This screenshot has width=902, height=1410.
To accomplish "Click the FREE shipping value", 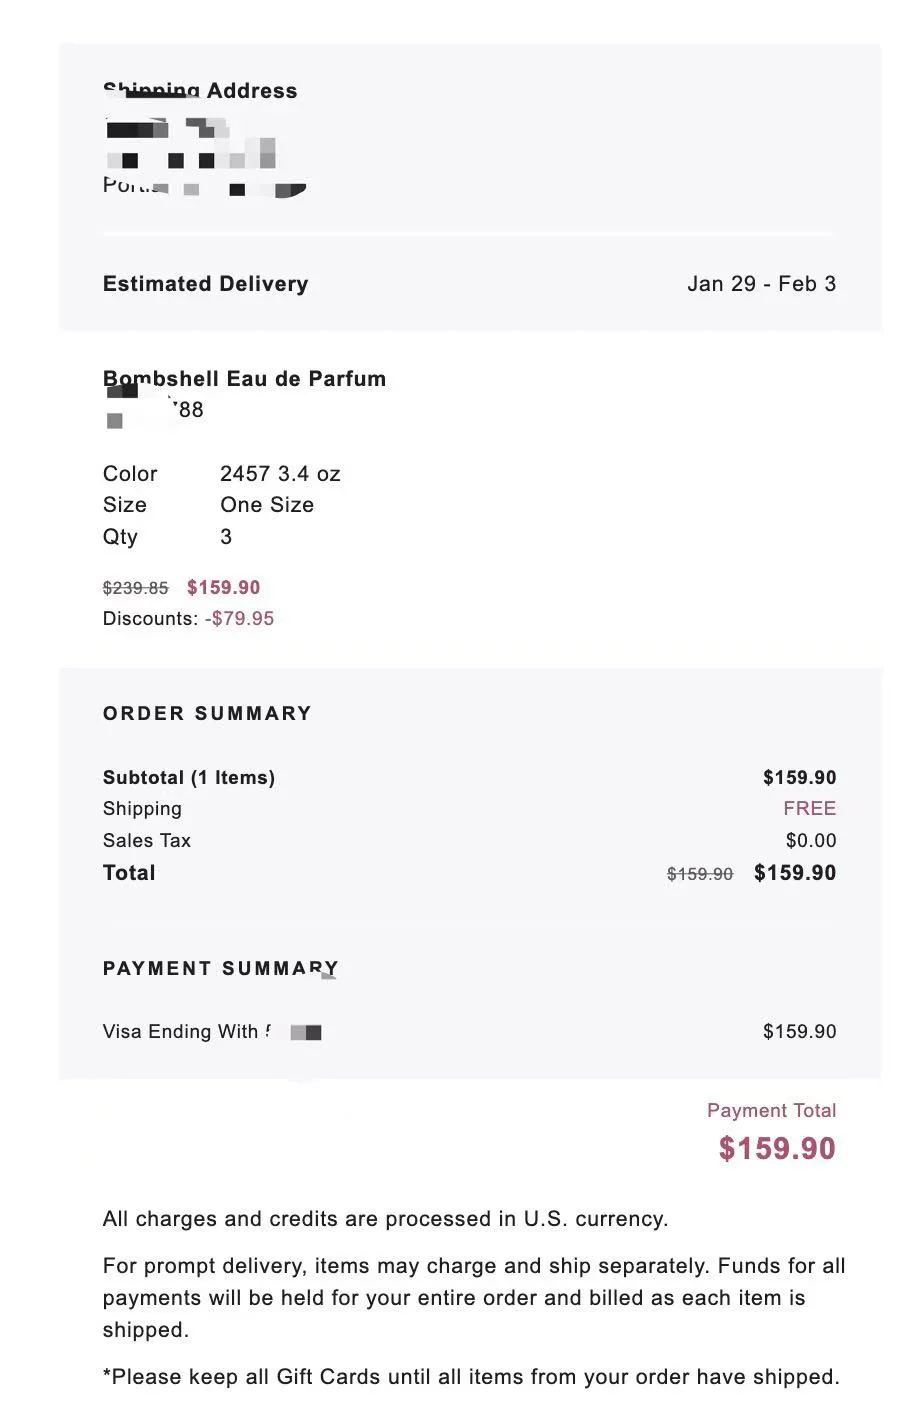I will (809, 809).
